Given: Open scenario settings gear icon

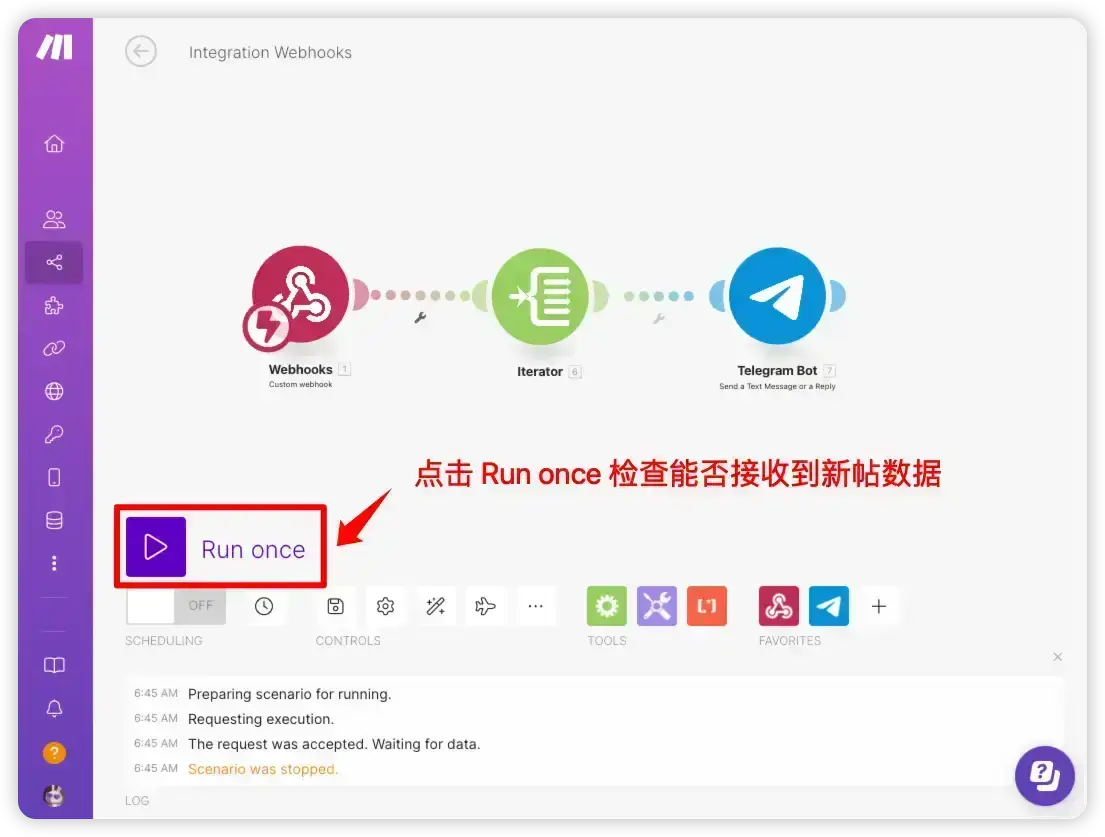Looking at the screenshot, I should (x=385, y=606).
